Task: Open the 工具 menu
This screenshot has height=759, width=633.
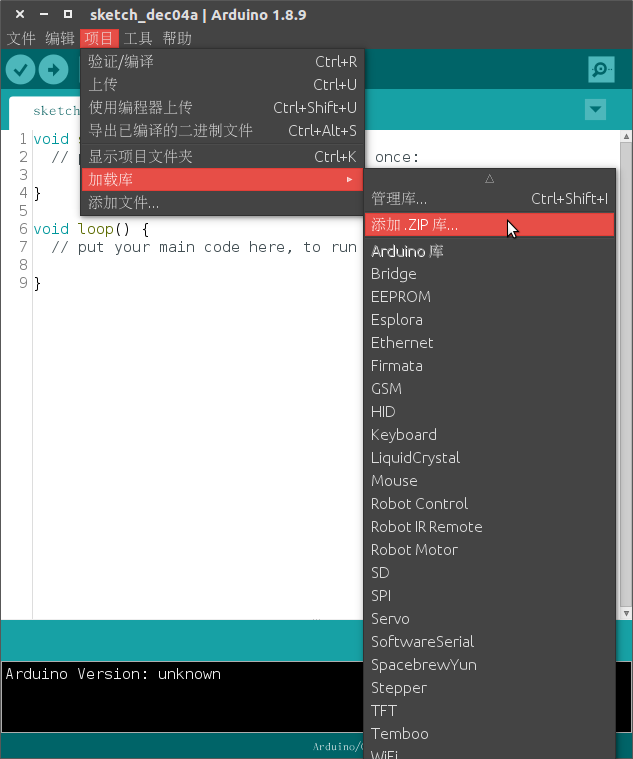Action: click(138, 38)
